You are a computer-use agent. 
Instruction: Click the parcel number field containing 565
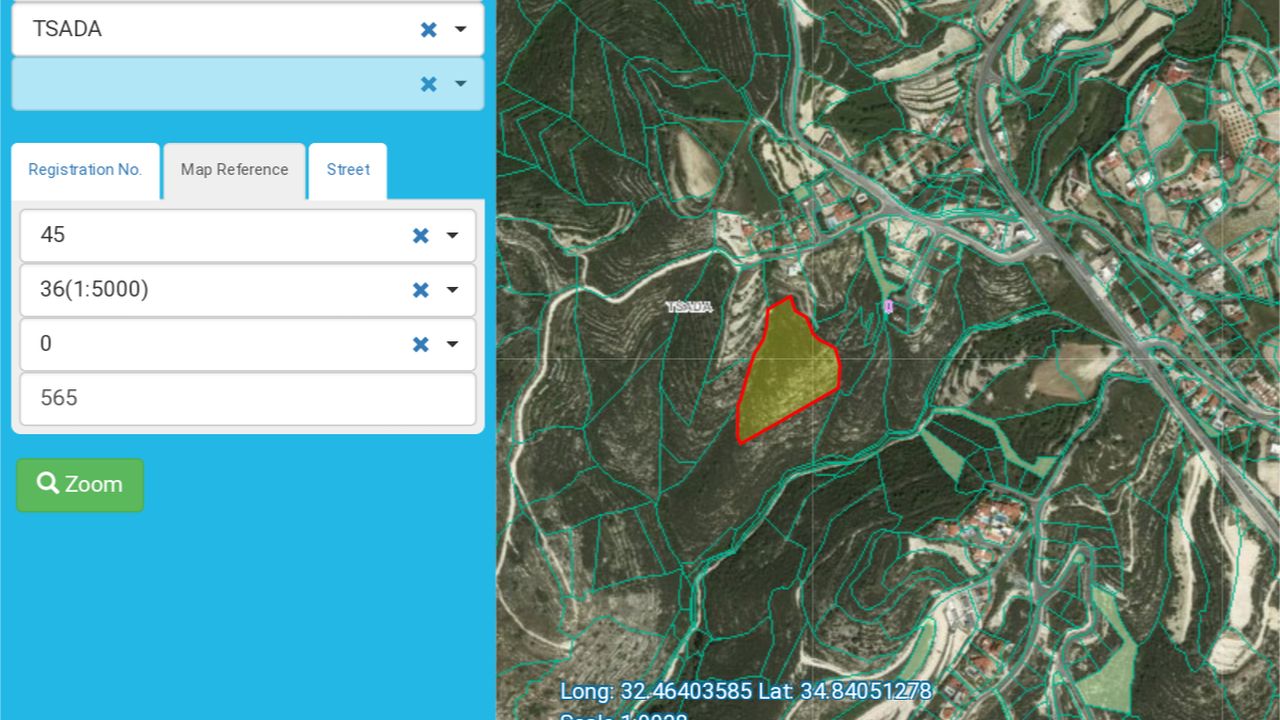pos(247,398)
